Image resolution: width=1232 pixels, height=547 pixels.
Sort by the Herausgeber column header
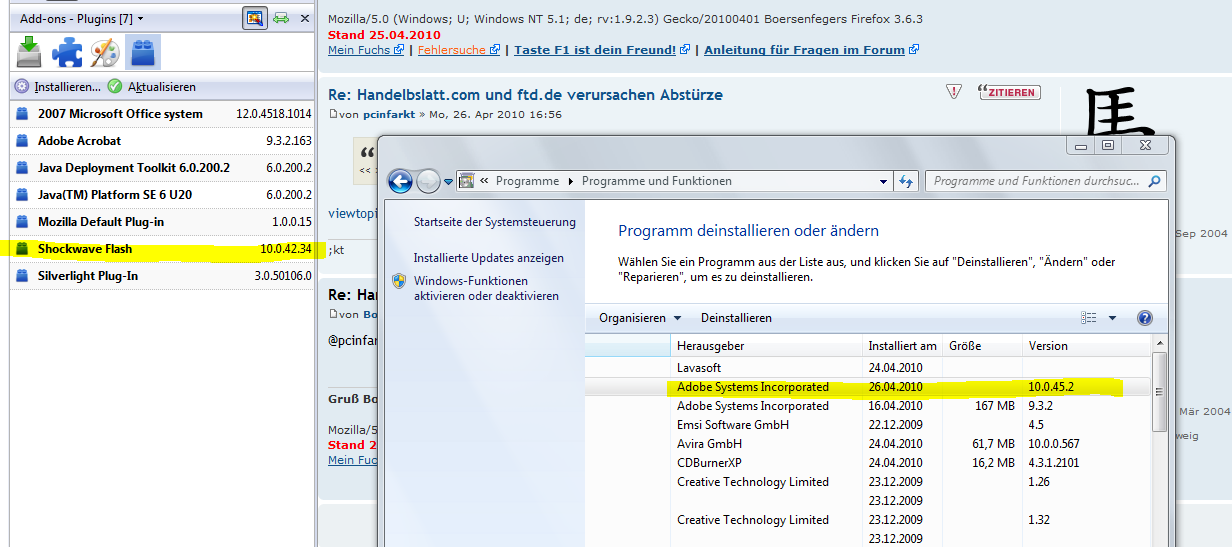click(766, 346)
